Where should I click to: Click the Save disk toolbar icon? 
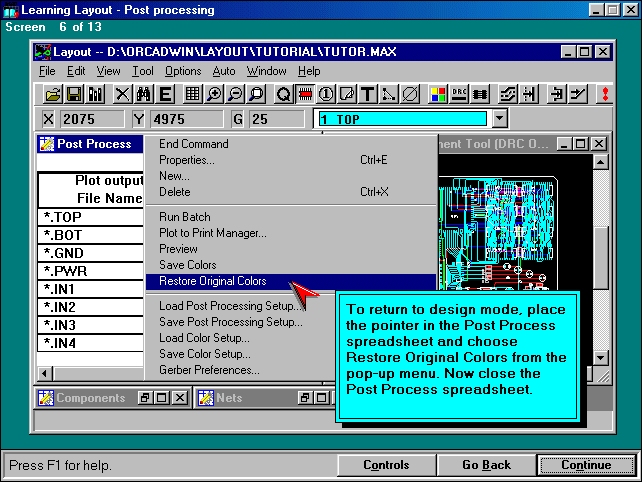[74, 94]
